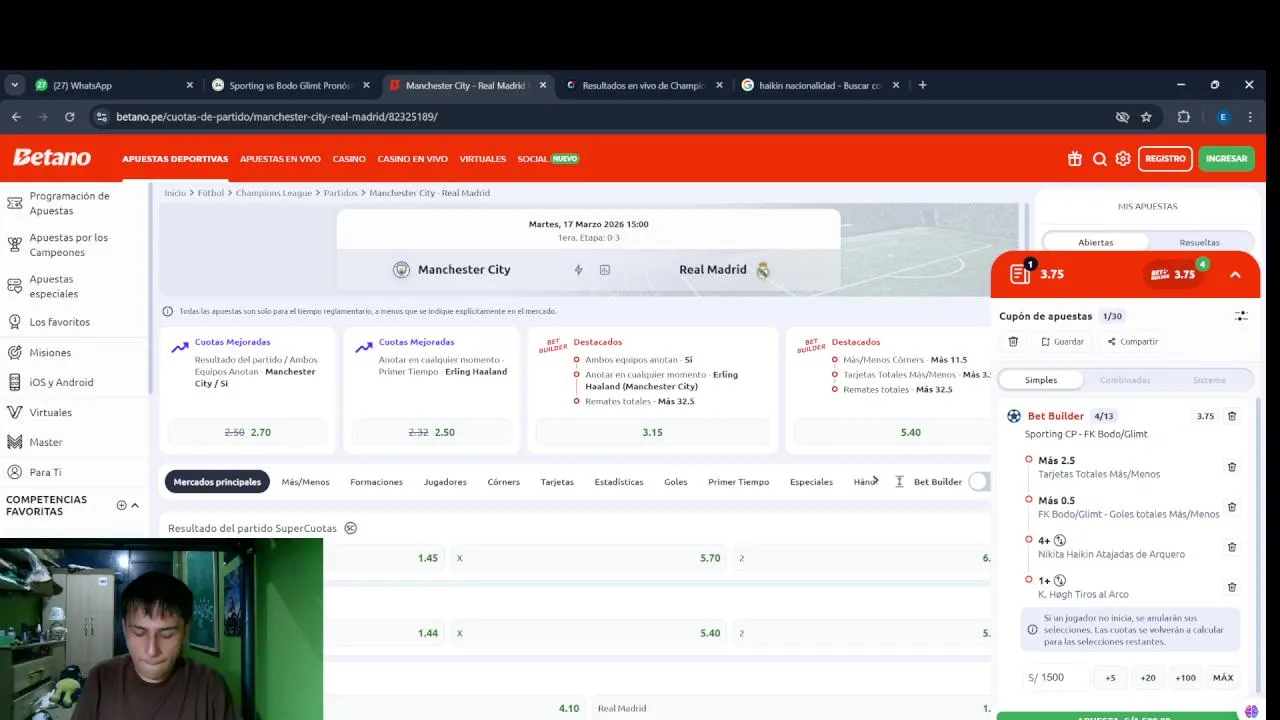This screenshot has height=720, width=1280.
Task: Click the lightning icon beside Manchester City
Action: coord(578,270)
